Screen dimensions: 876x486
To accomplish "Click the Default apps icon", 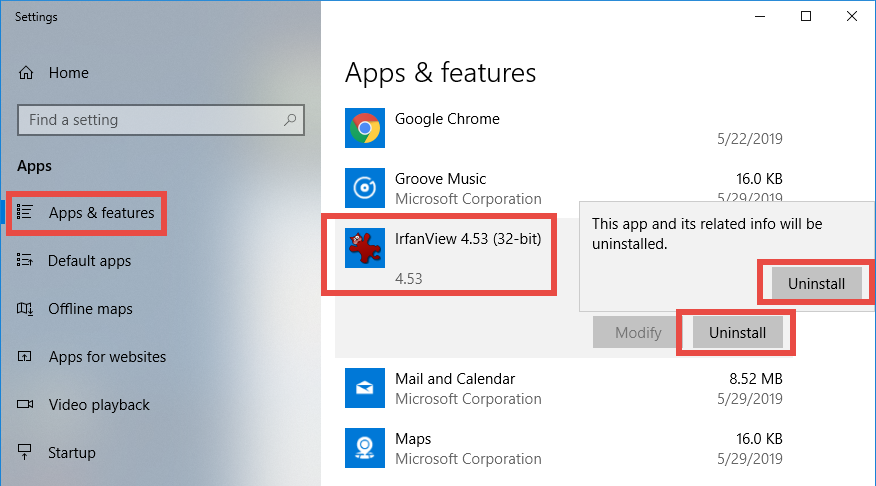I will pos(25,260).
